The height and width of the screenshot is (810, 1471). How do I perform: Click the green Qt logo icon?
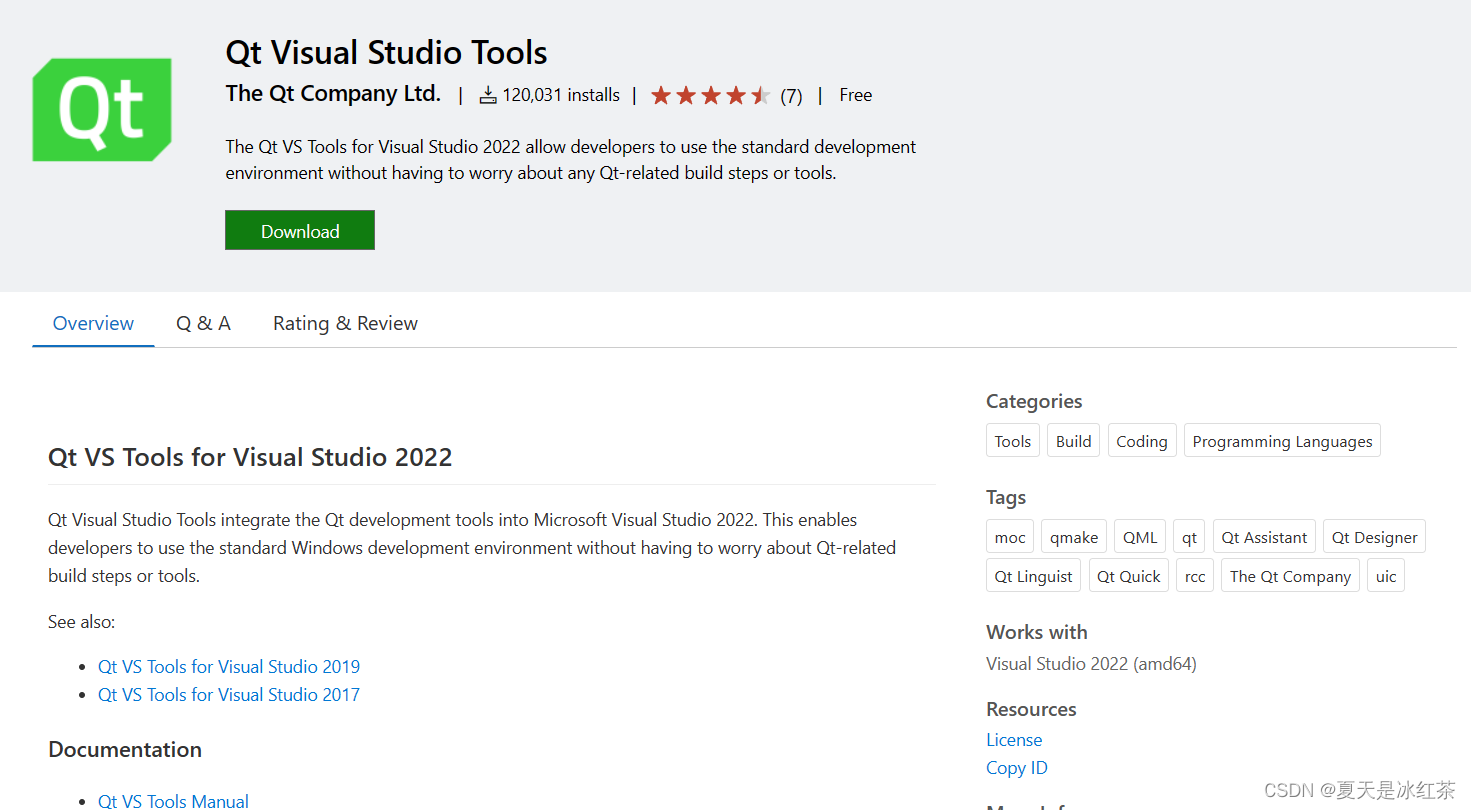[x=102, y=109]
